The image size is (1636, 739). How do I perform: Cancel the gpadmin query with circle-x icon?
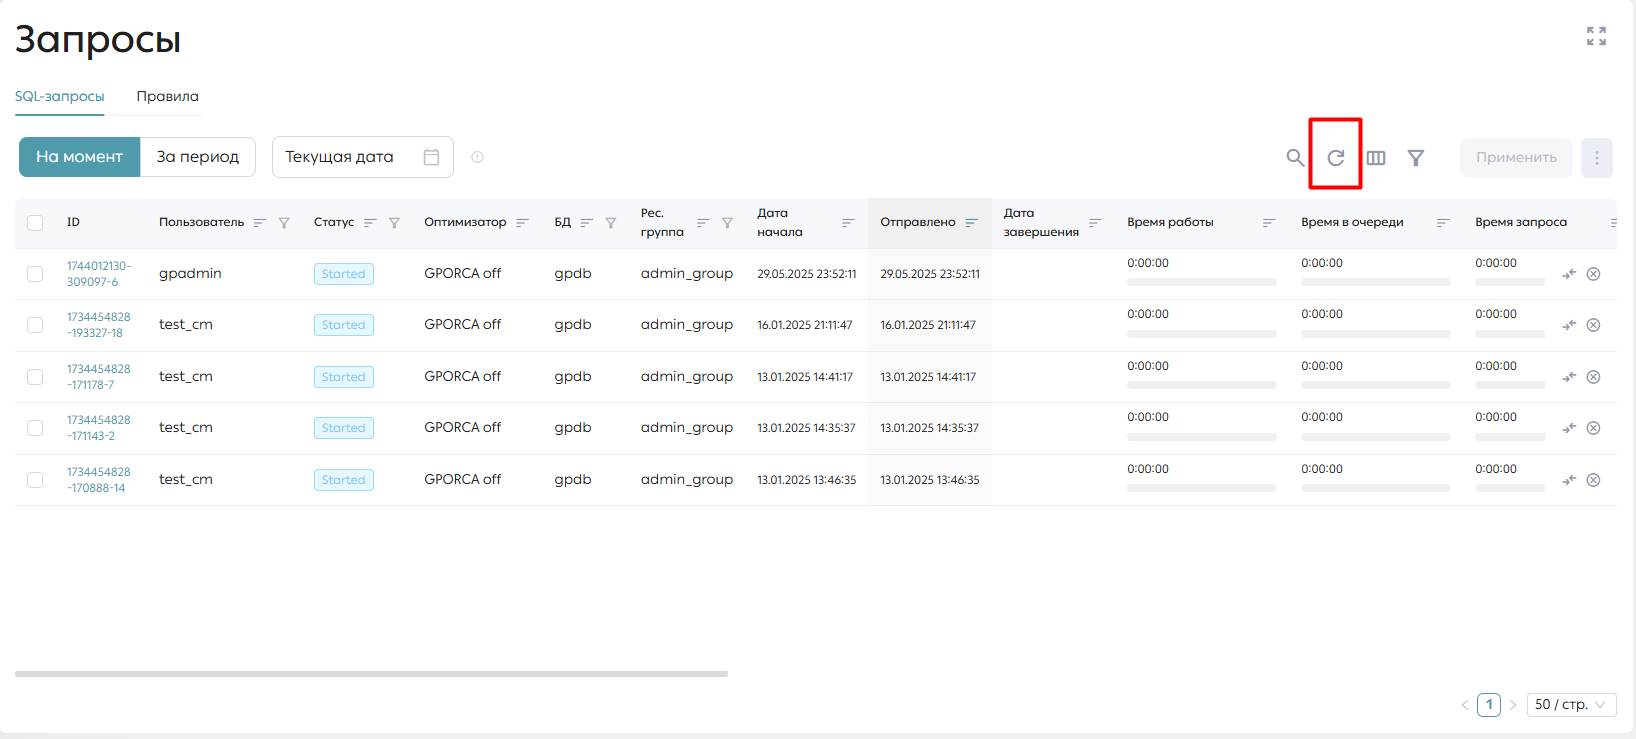[1594, 274]
